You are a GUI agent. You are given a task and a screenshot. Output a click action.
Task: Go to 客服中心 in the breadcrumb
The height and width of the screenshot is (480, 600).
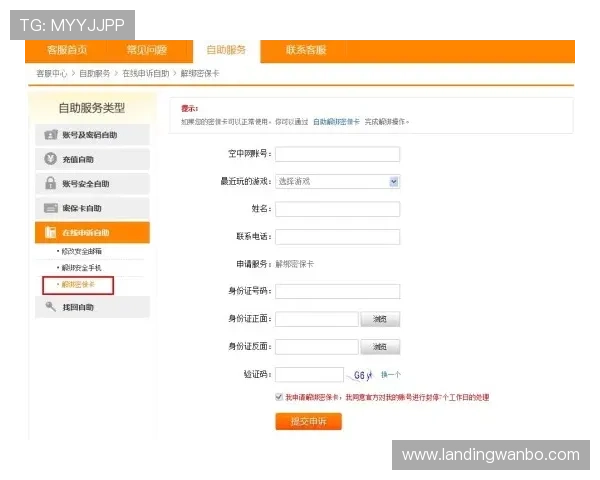[x=52, y=73]
